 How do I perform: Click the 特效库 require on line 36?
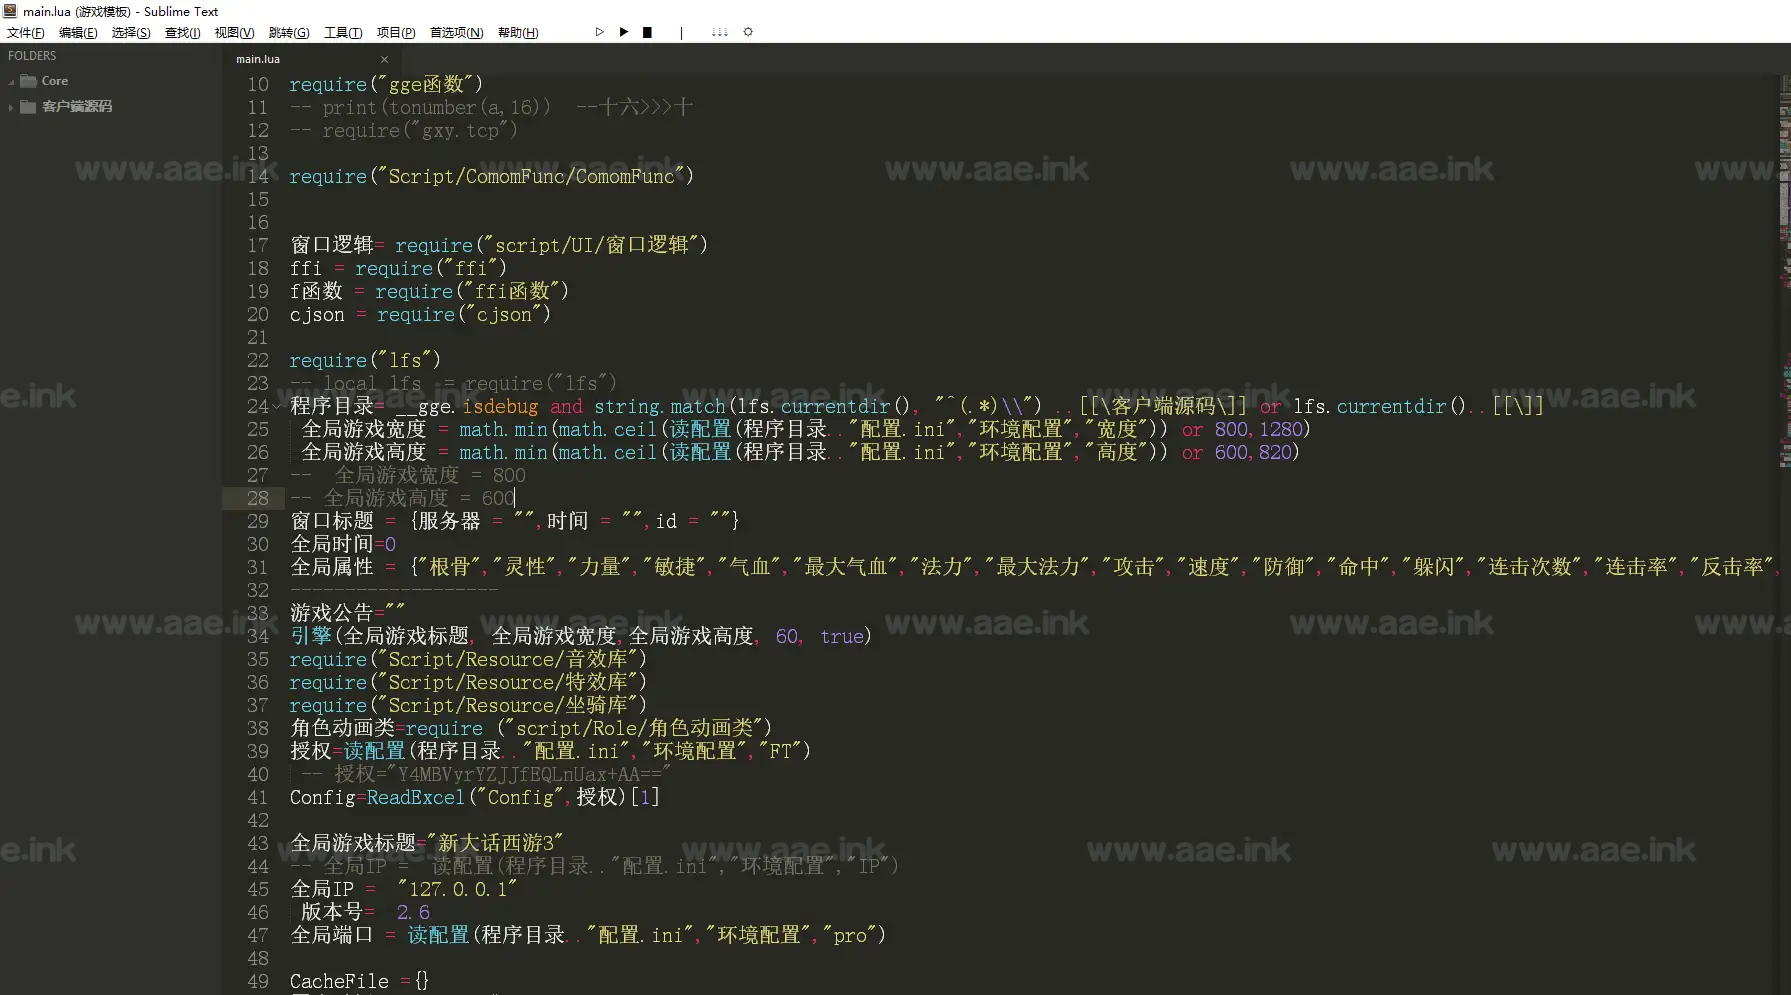click(x=468, y=682)
